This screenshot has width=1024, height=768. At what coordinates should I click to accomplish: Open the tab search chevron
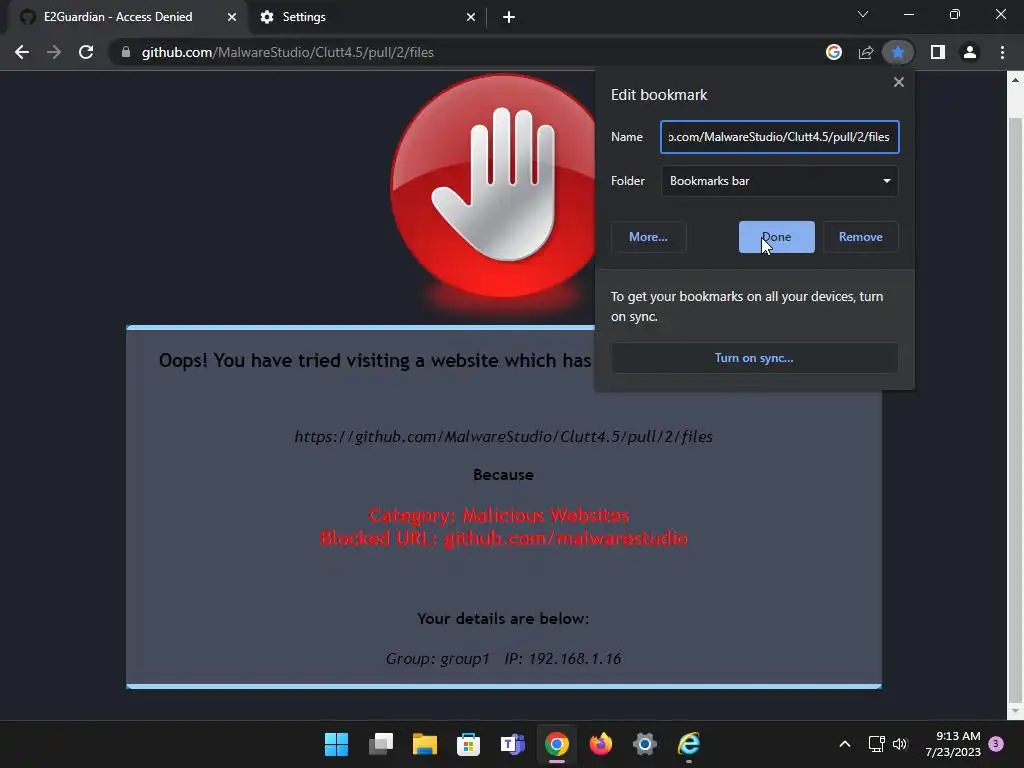tap(863, 14)
